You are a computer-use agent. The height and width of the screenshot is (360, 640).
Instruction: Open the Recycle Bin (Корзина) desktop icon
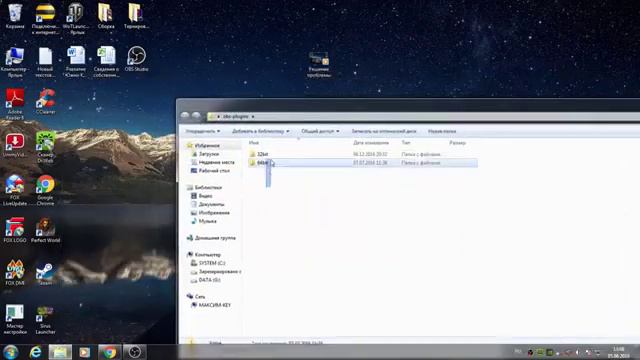[15, 16]
